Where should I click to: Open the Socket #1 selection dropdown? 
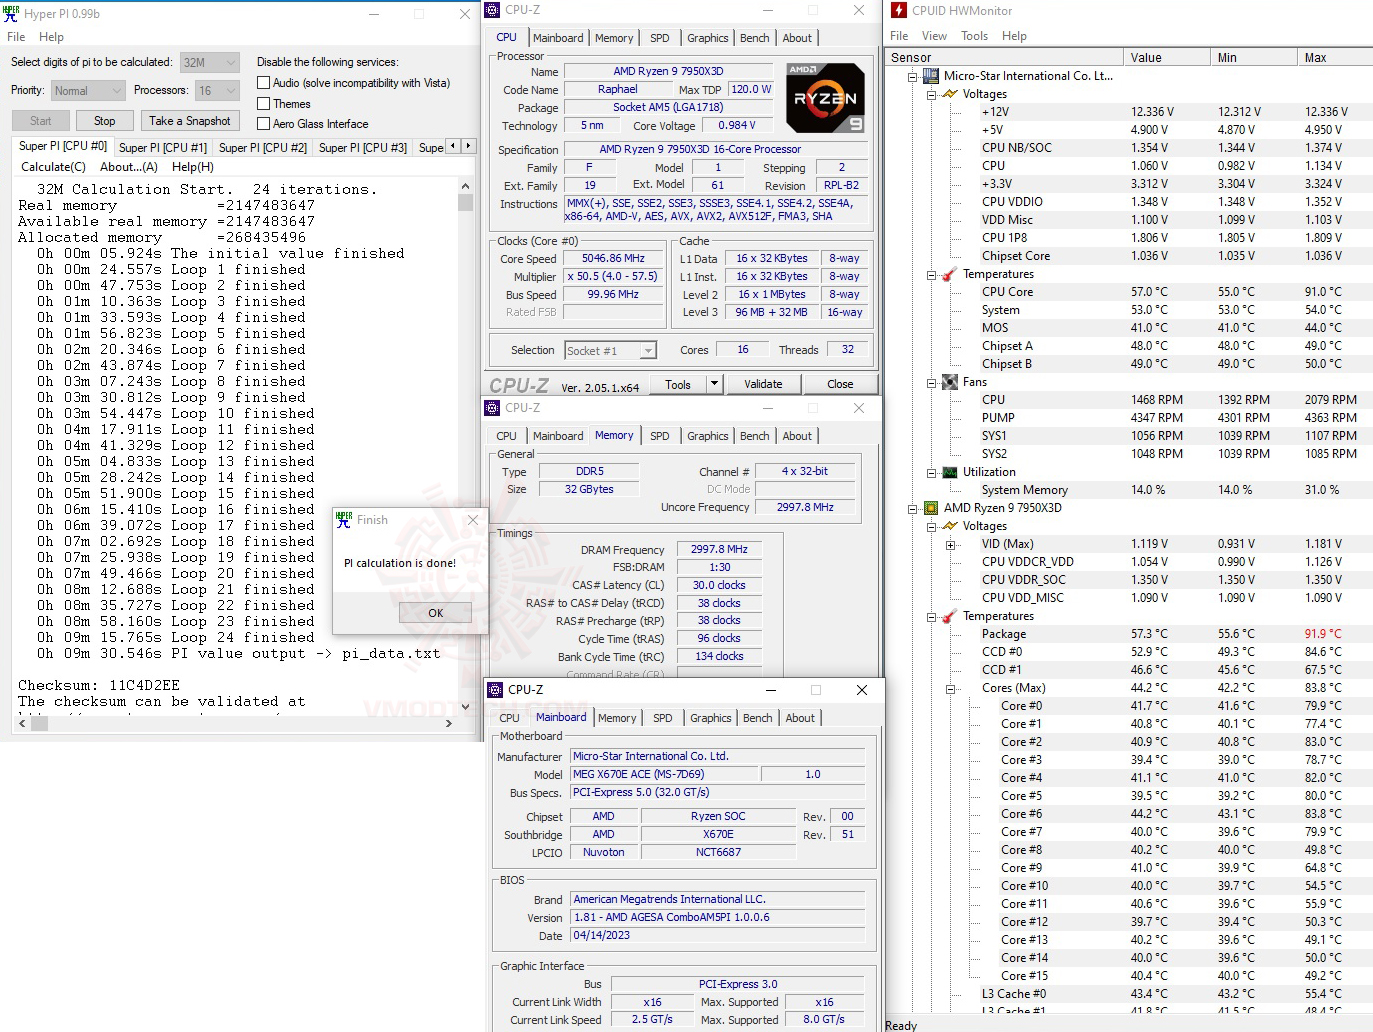click(610, 350)
